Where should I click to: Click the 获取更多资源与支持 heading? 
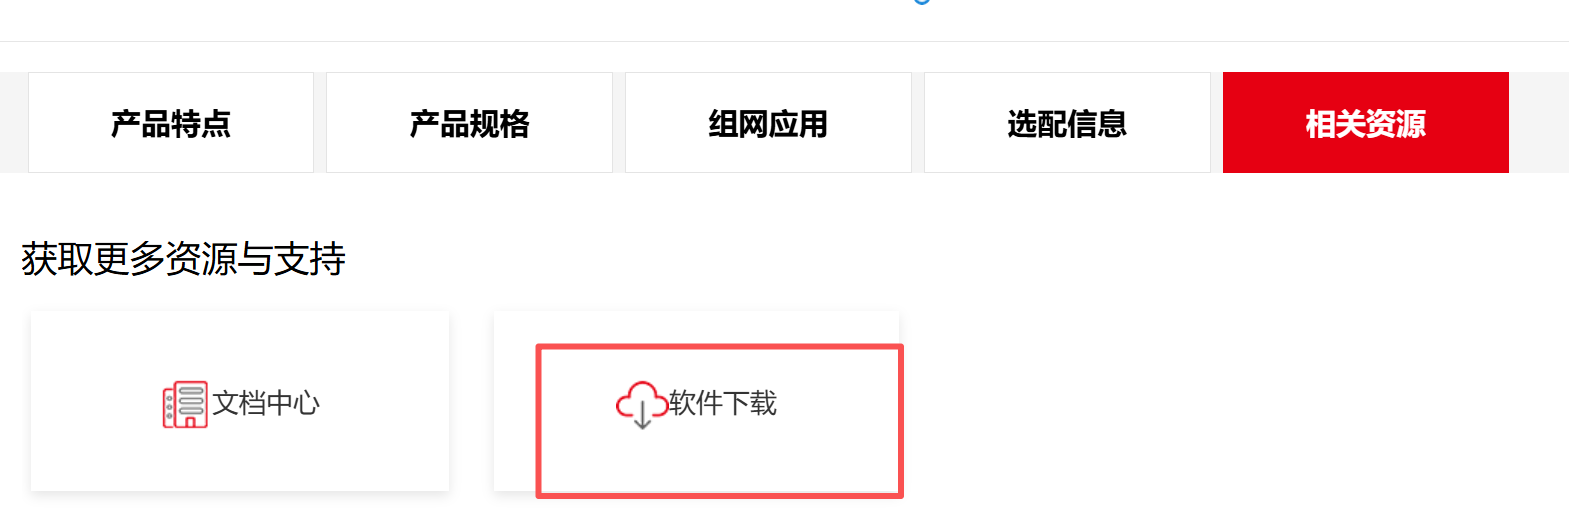(x=184, y=259)
